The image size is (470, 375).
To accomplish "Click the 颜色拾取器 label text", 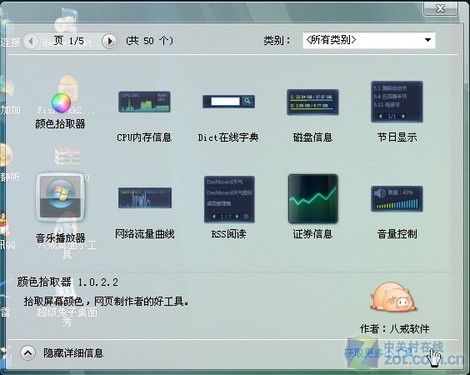I will (60, 124).
